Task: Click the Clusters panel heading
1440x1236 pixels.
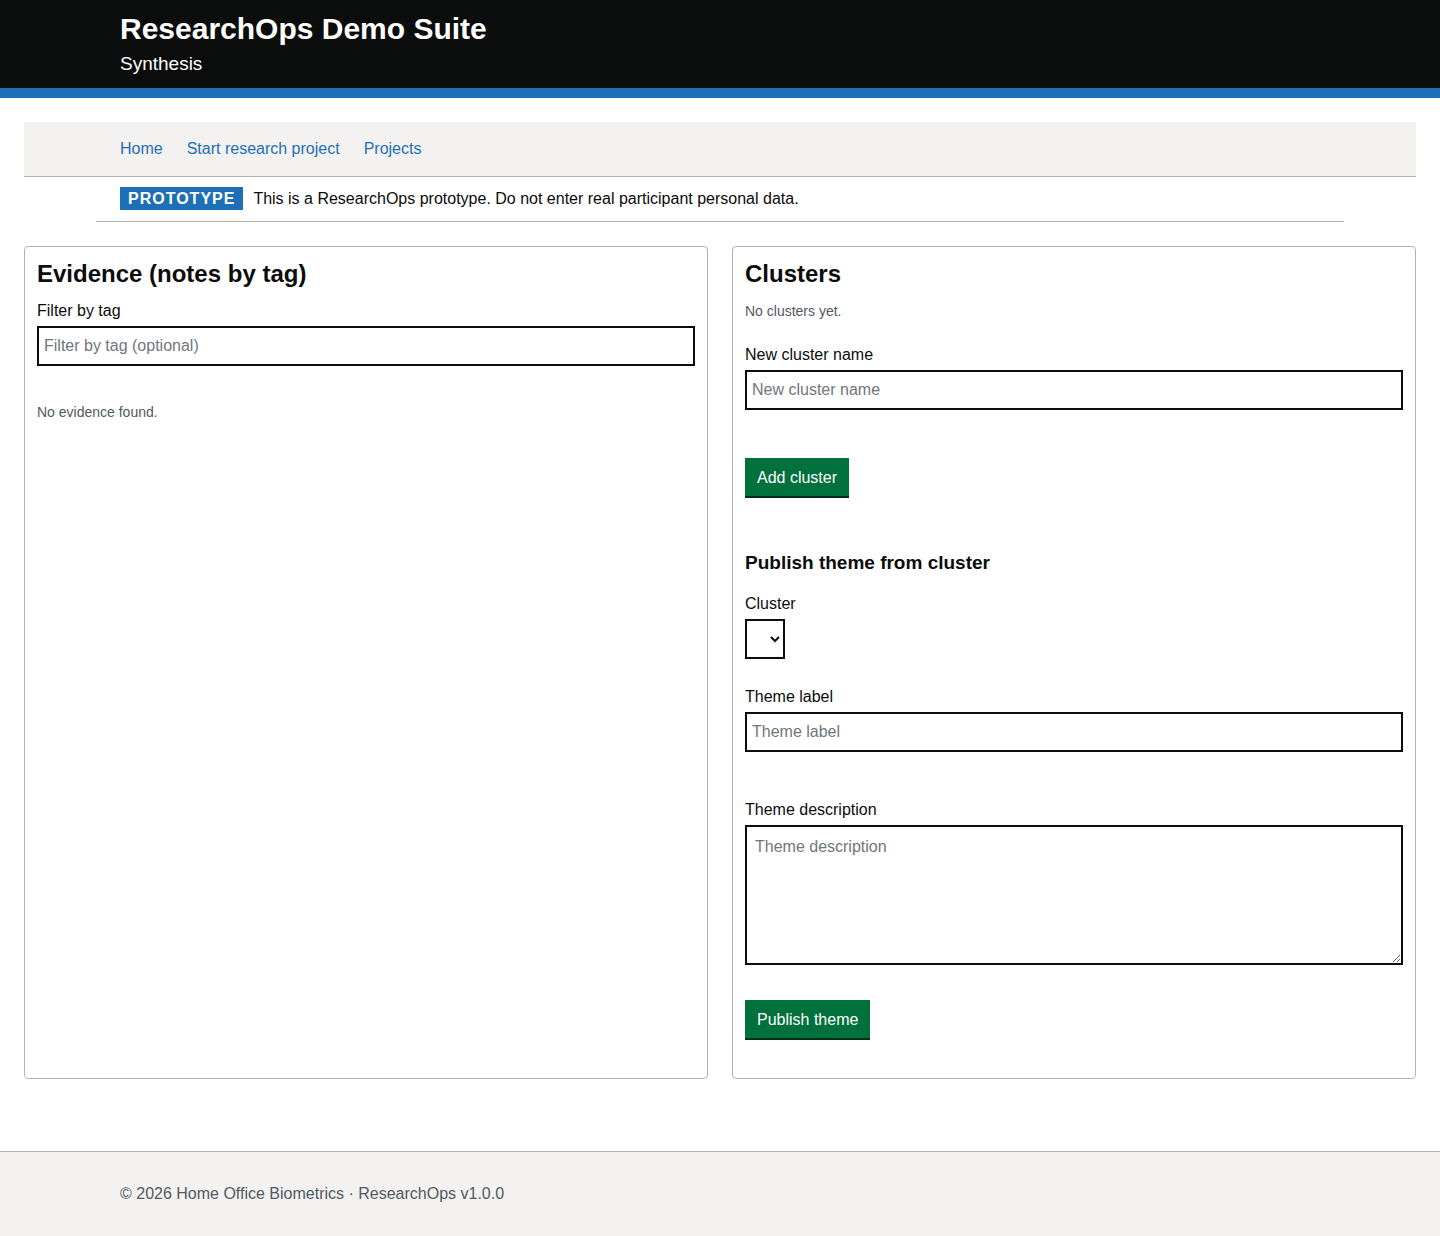Action: pyautogui.click(x=793, y=274)
